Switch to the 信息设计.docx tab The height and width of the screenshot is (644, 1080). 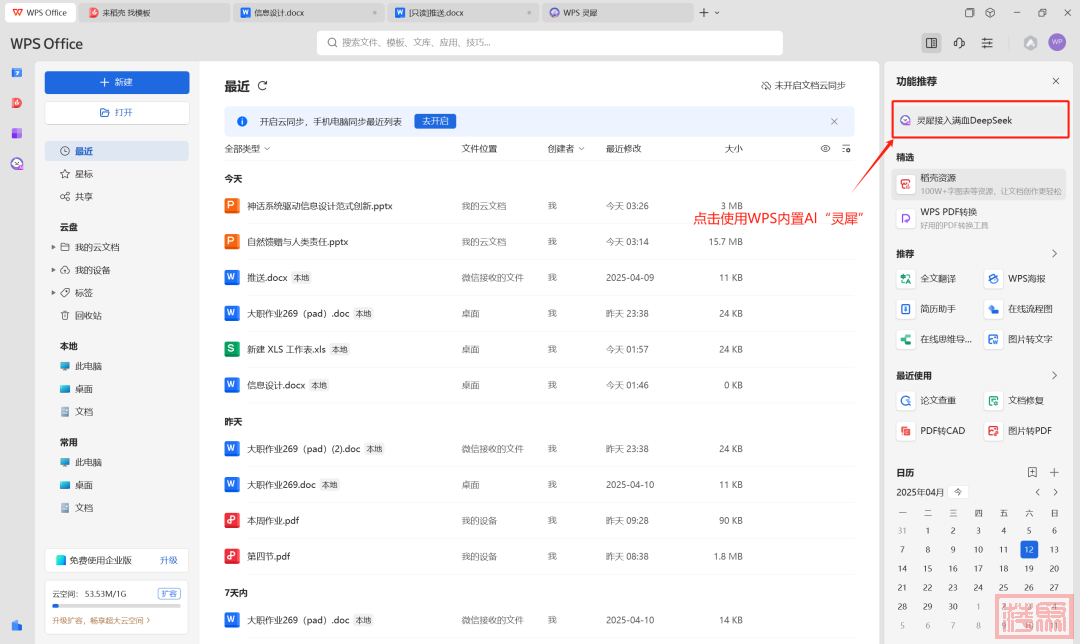click(x=309, y=12)
